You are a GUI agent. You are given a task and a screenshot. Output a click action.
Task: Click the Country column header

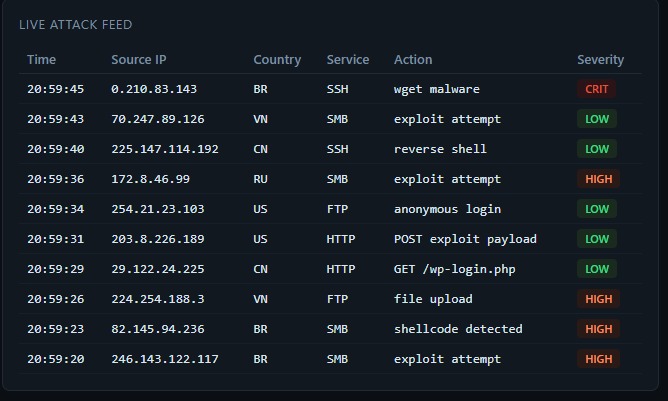pos(277,60)
